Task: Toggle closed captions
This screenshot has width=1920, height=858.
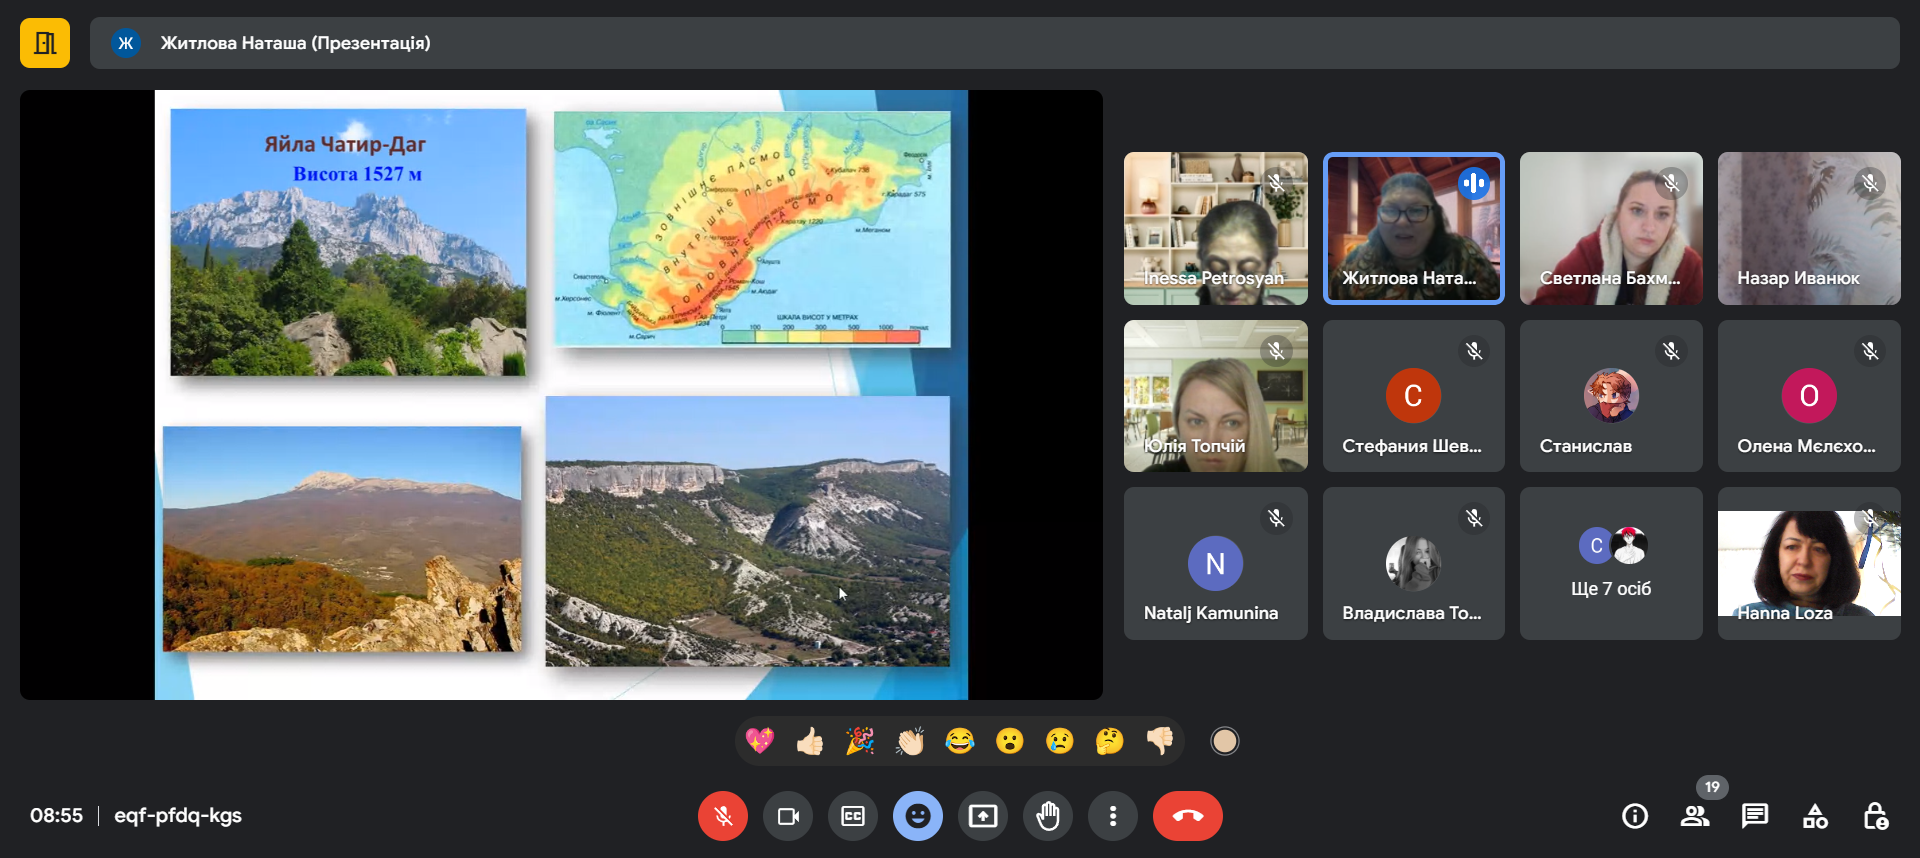Action: pyautogui.click(x=853, y=816)
